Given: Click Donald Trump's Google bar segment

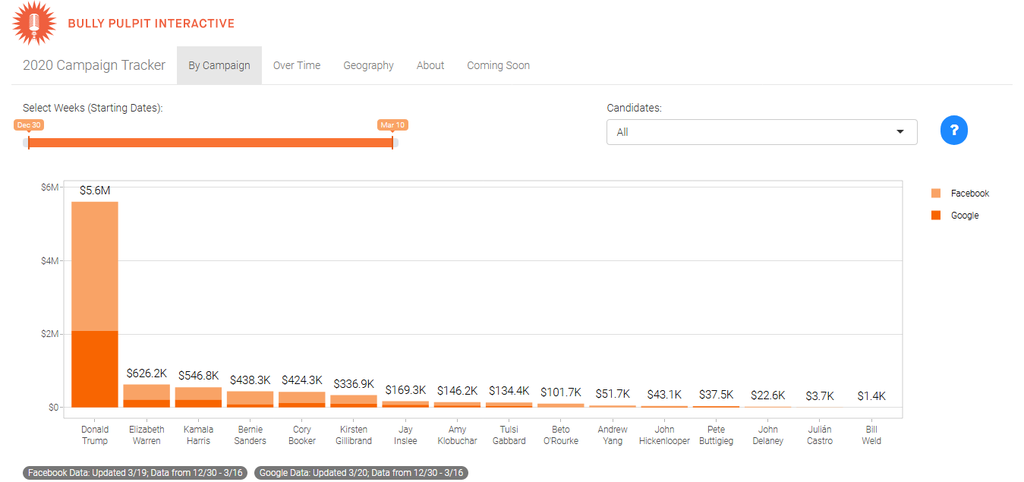Looking at the screenshot, I should pos(94,368).
